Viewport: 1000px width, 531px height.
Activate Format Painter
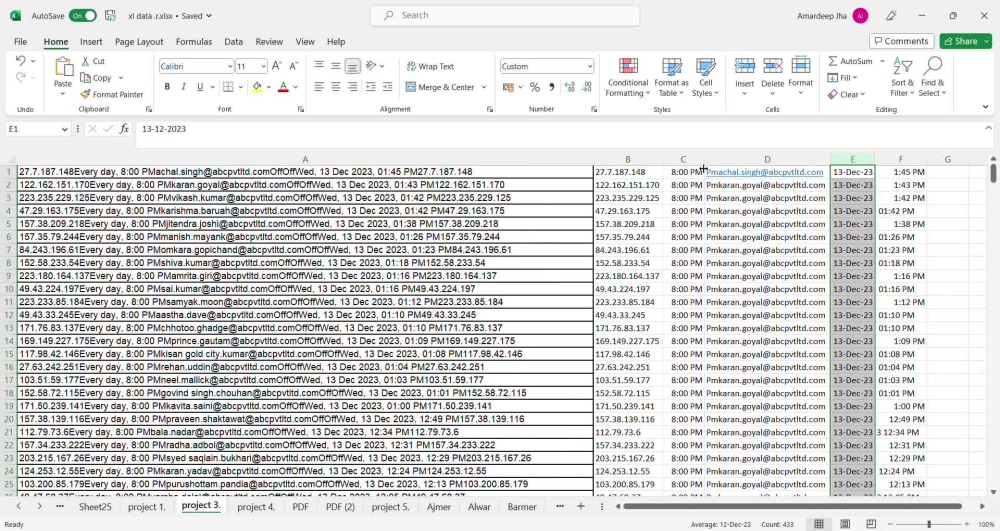(112, 94)
